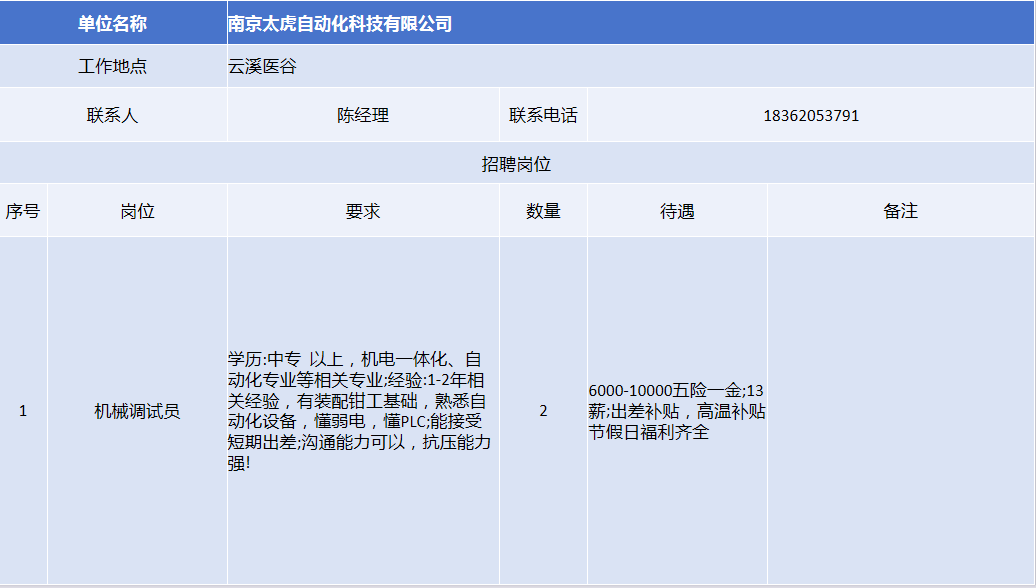Select the contact name 陈经理
The width and height of the screenshot is (1036, 588).
click(362, 115)
